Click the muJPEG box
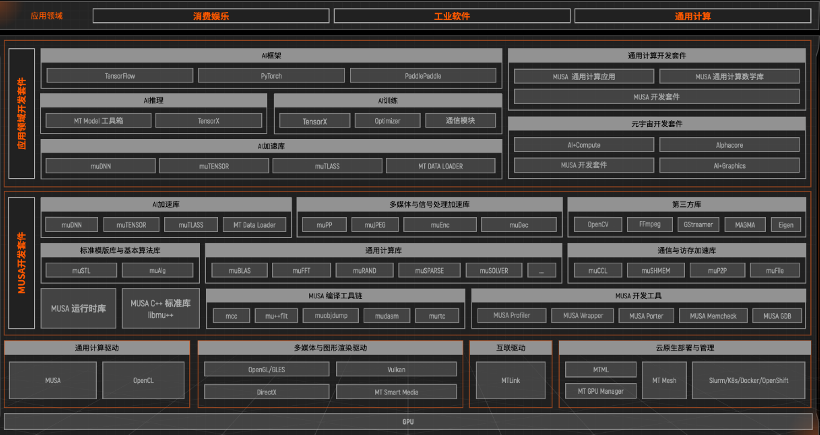Screen dimensions: 820x435 point(375,225)
